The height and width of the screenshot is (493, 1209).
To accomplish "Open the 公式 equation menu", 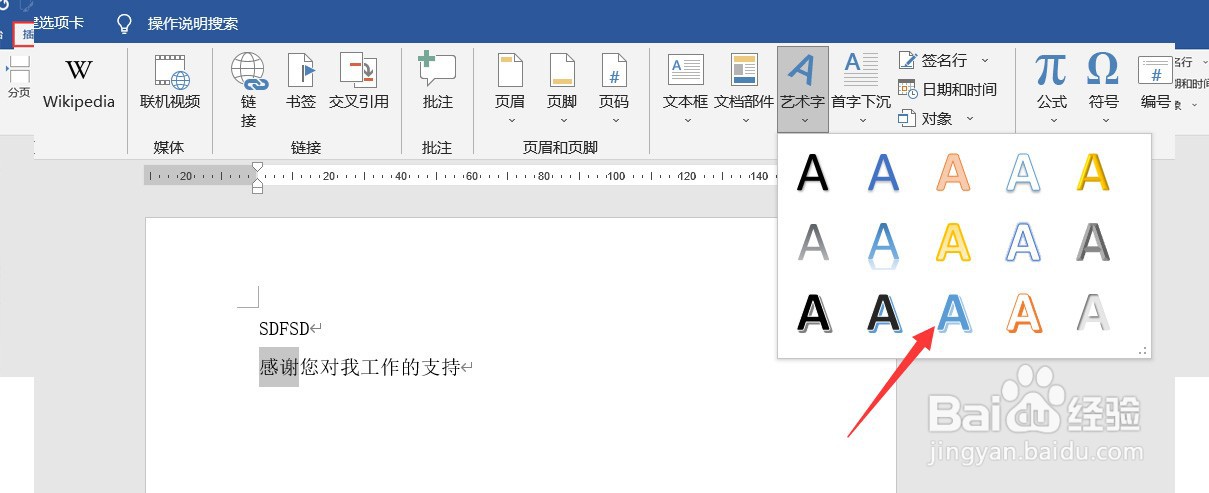I will [1051, 90].
